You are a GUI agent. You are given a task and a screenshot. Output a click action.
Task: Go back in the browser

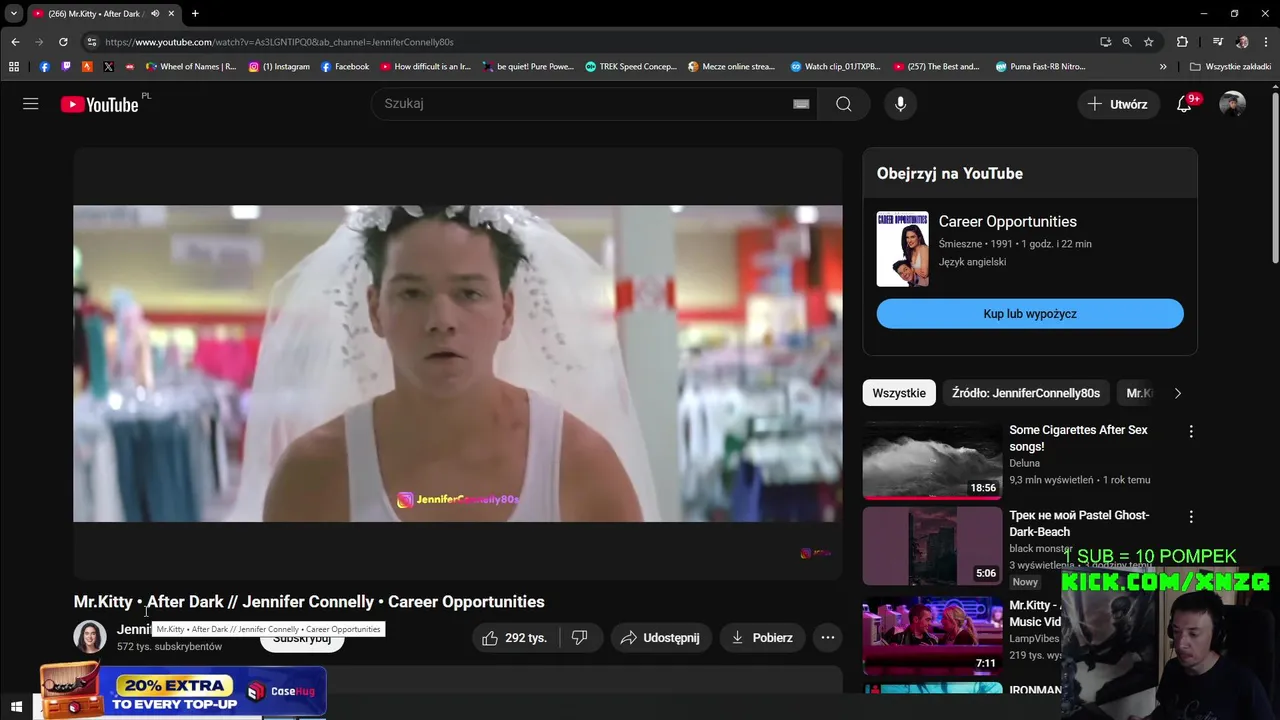[15, 42]
